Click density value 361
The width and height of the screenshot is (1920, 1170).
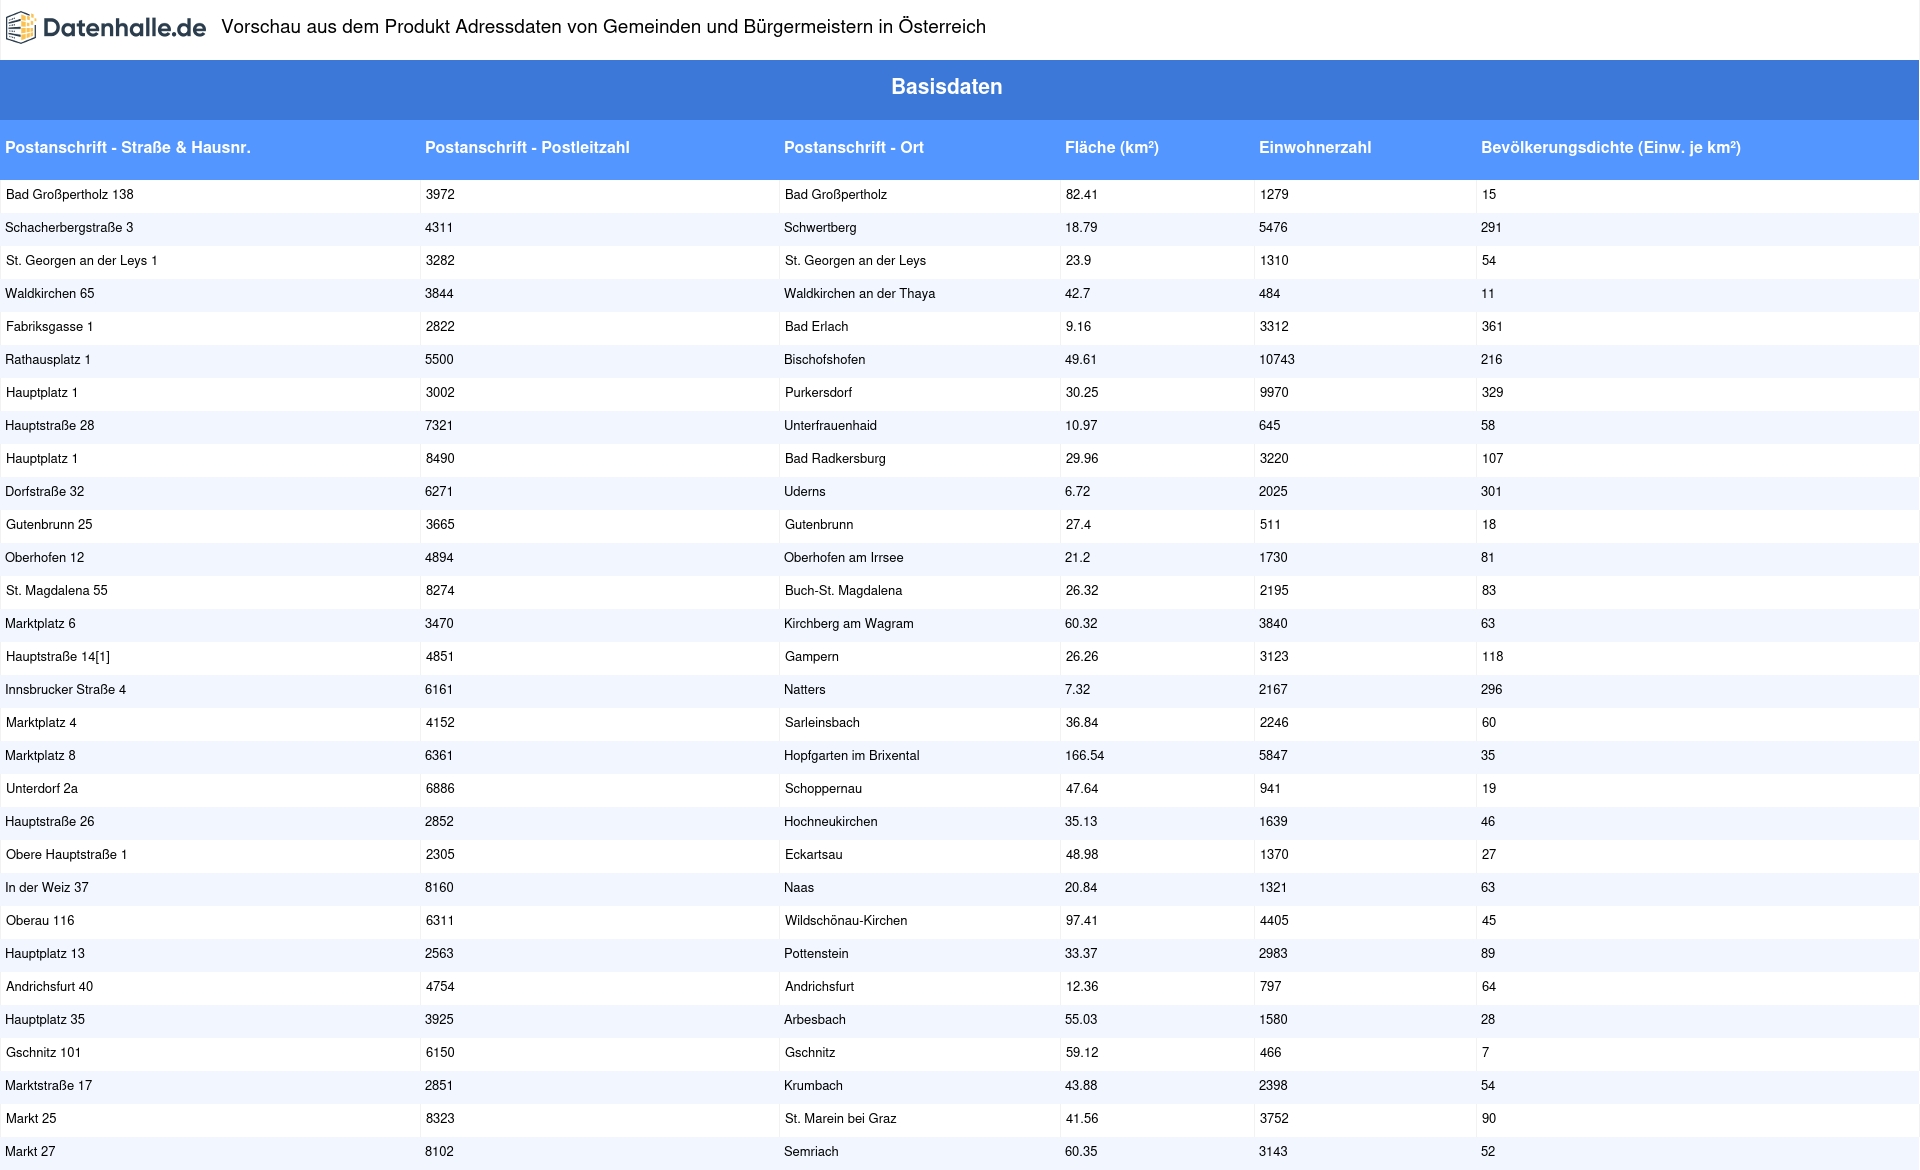click(1492, 327)
